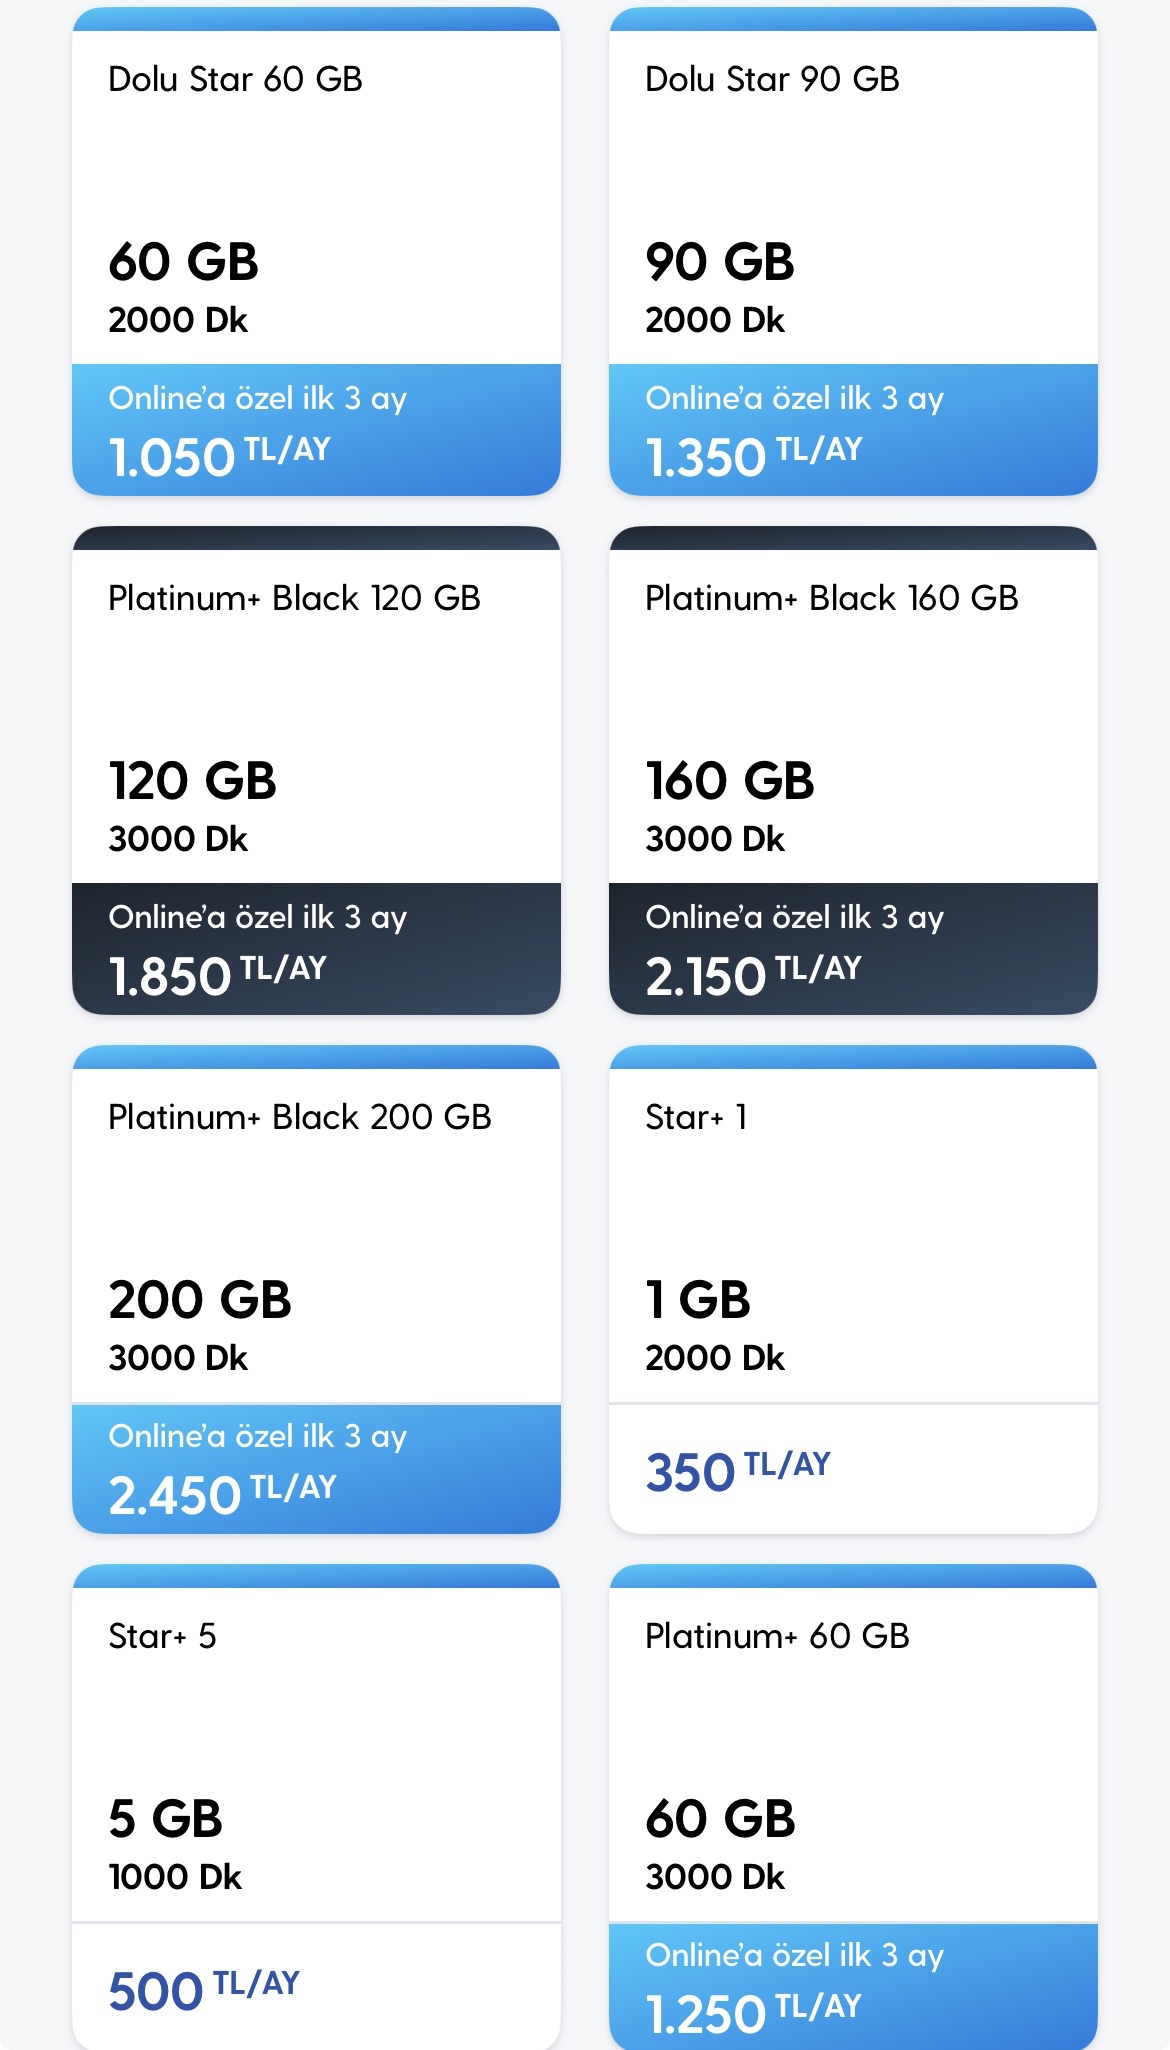Select the Dolu Star 90 GB plan title
This screenshot has height=2050, width=1170.
(x=772, y=79)
